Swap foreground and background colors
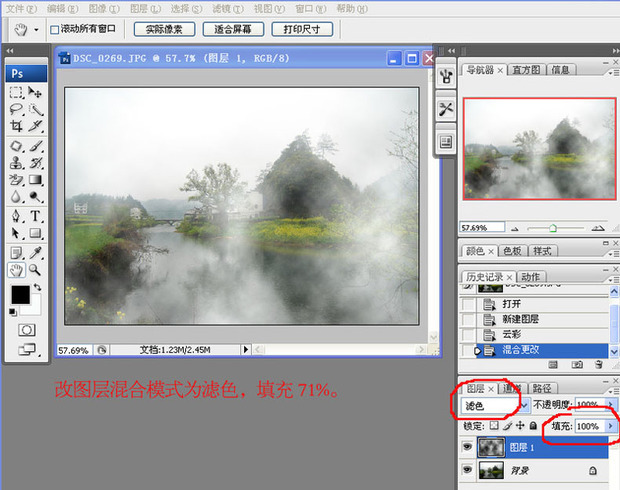 pos(37,287)
